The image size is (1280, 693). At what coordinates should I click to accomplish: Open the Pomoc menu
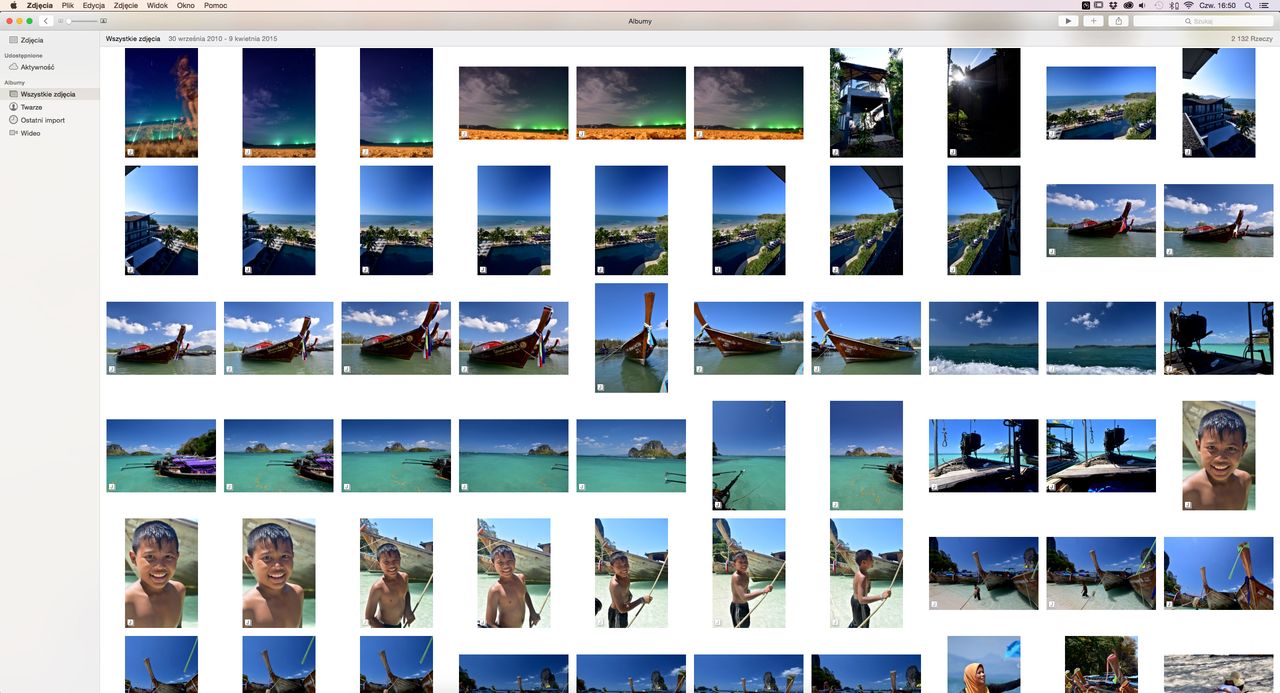click(215, 5)
